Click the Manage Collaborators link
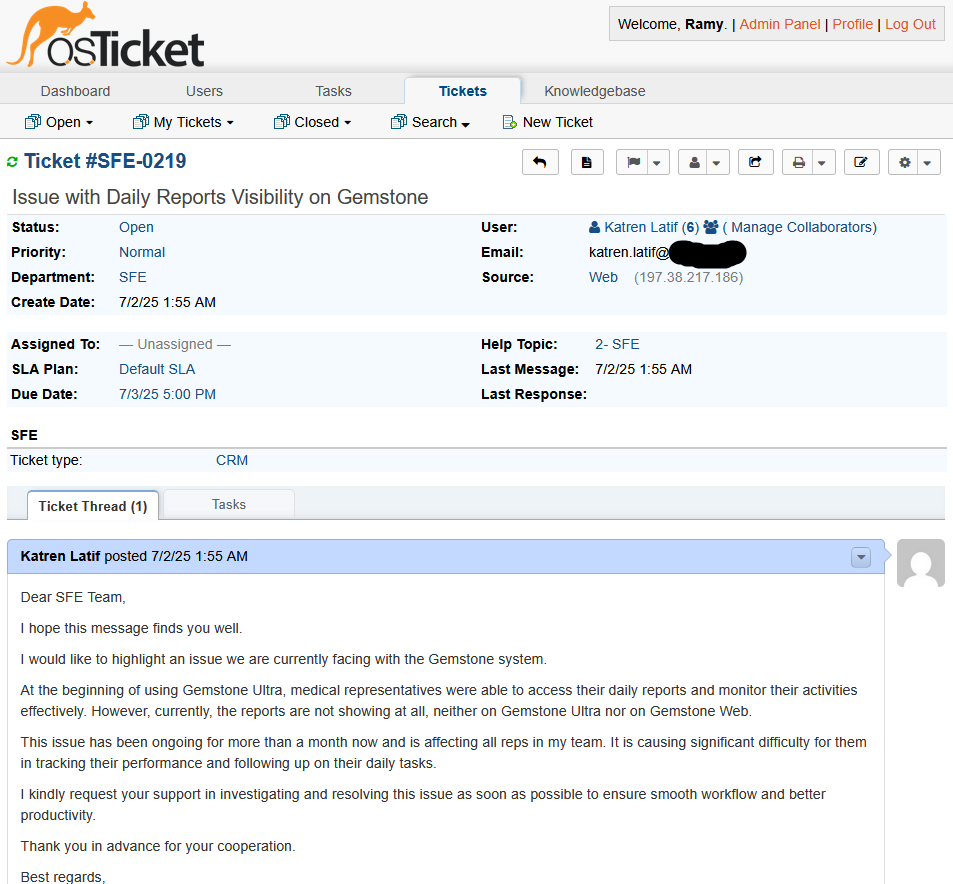953x884 pixels. (799, 227)
